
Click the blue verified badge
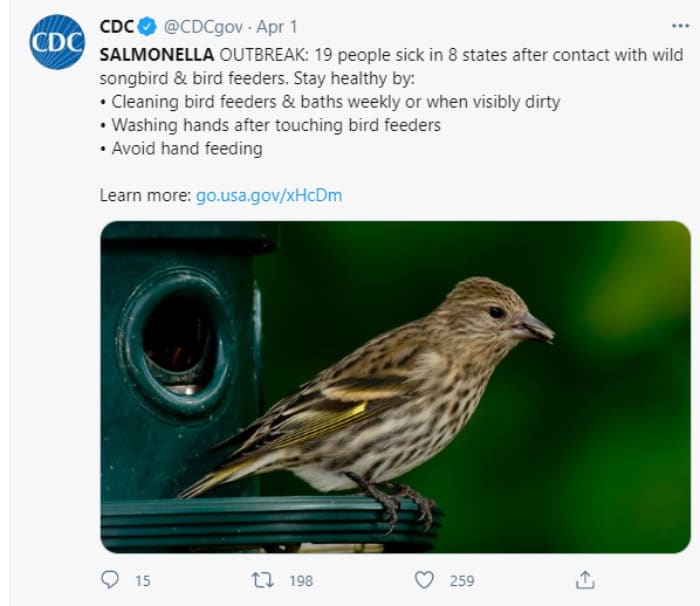(145, 26)
